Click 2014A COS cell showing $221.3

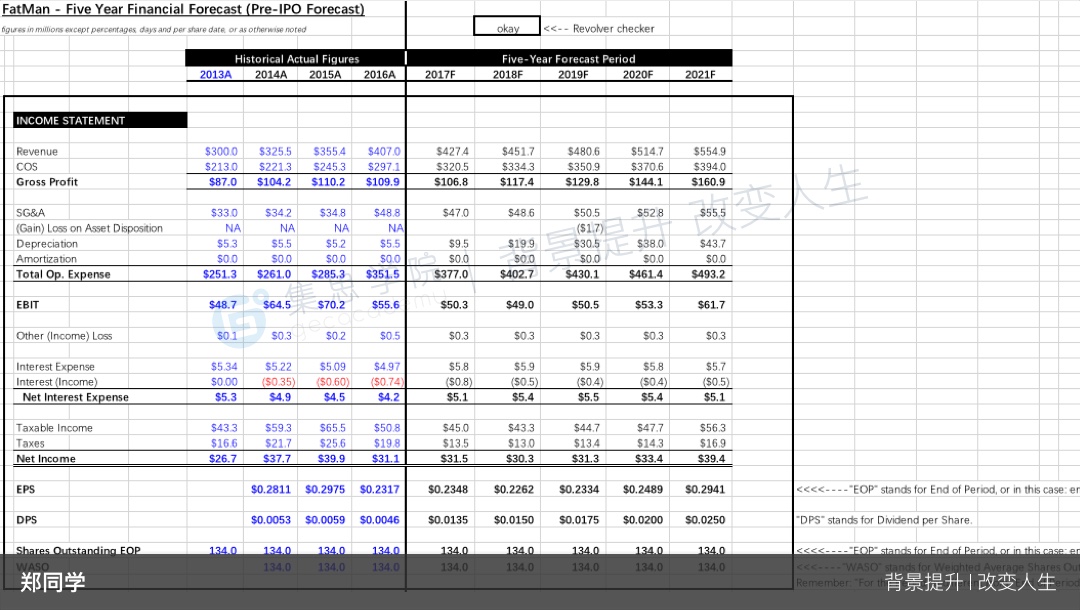click(x=276, y=167)
